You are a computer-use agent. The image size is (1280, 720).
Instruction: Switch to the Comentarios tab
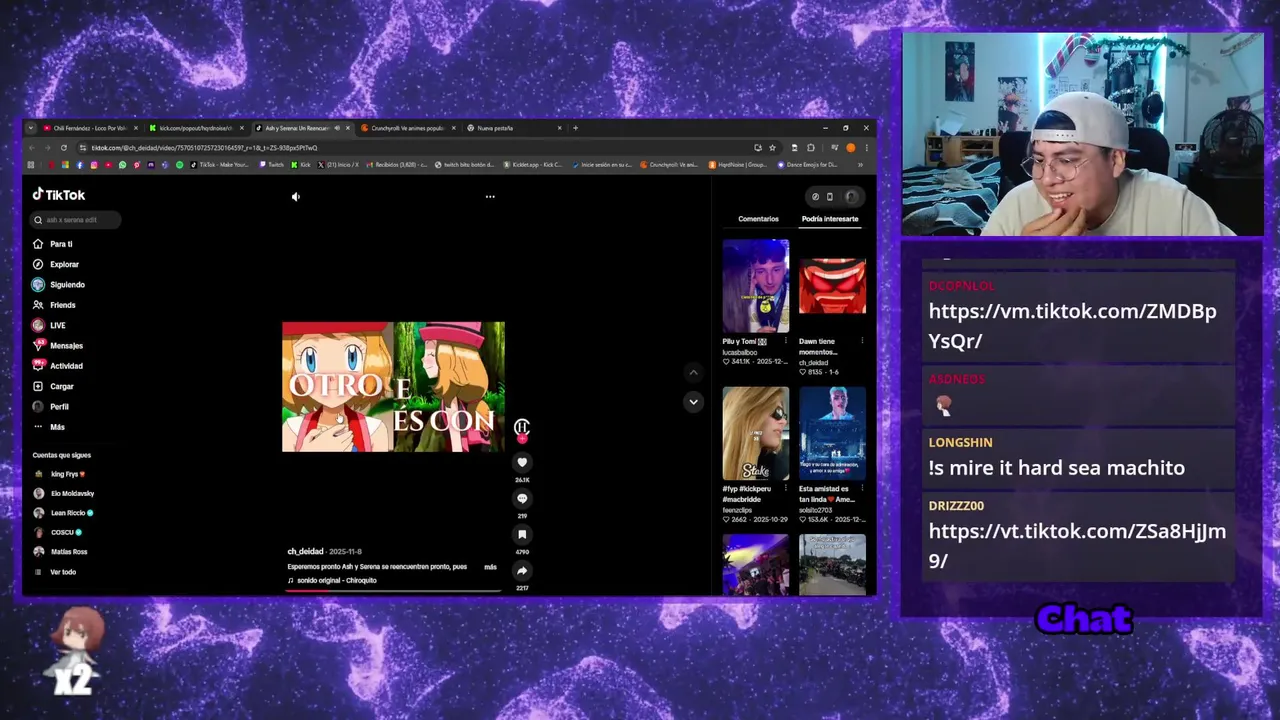pos(758,219)
